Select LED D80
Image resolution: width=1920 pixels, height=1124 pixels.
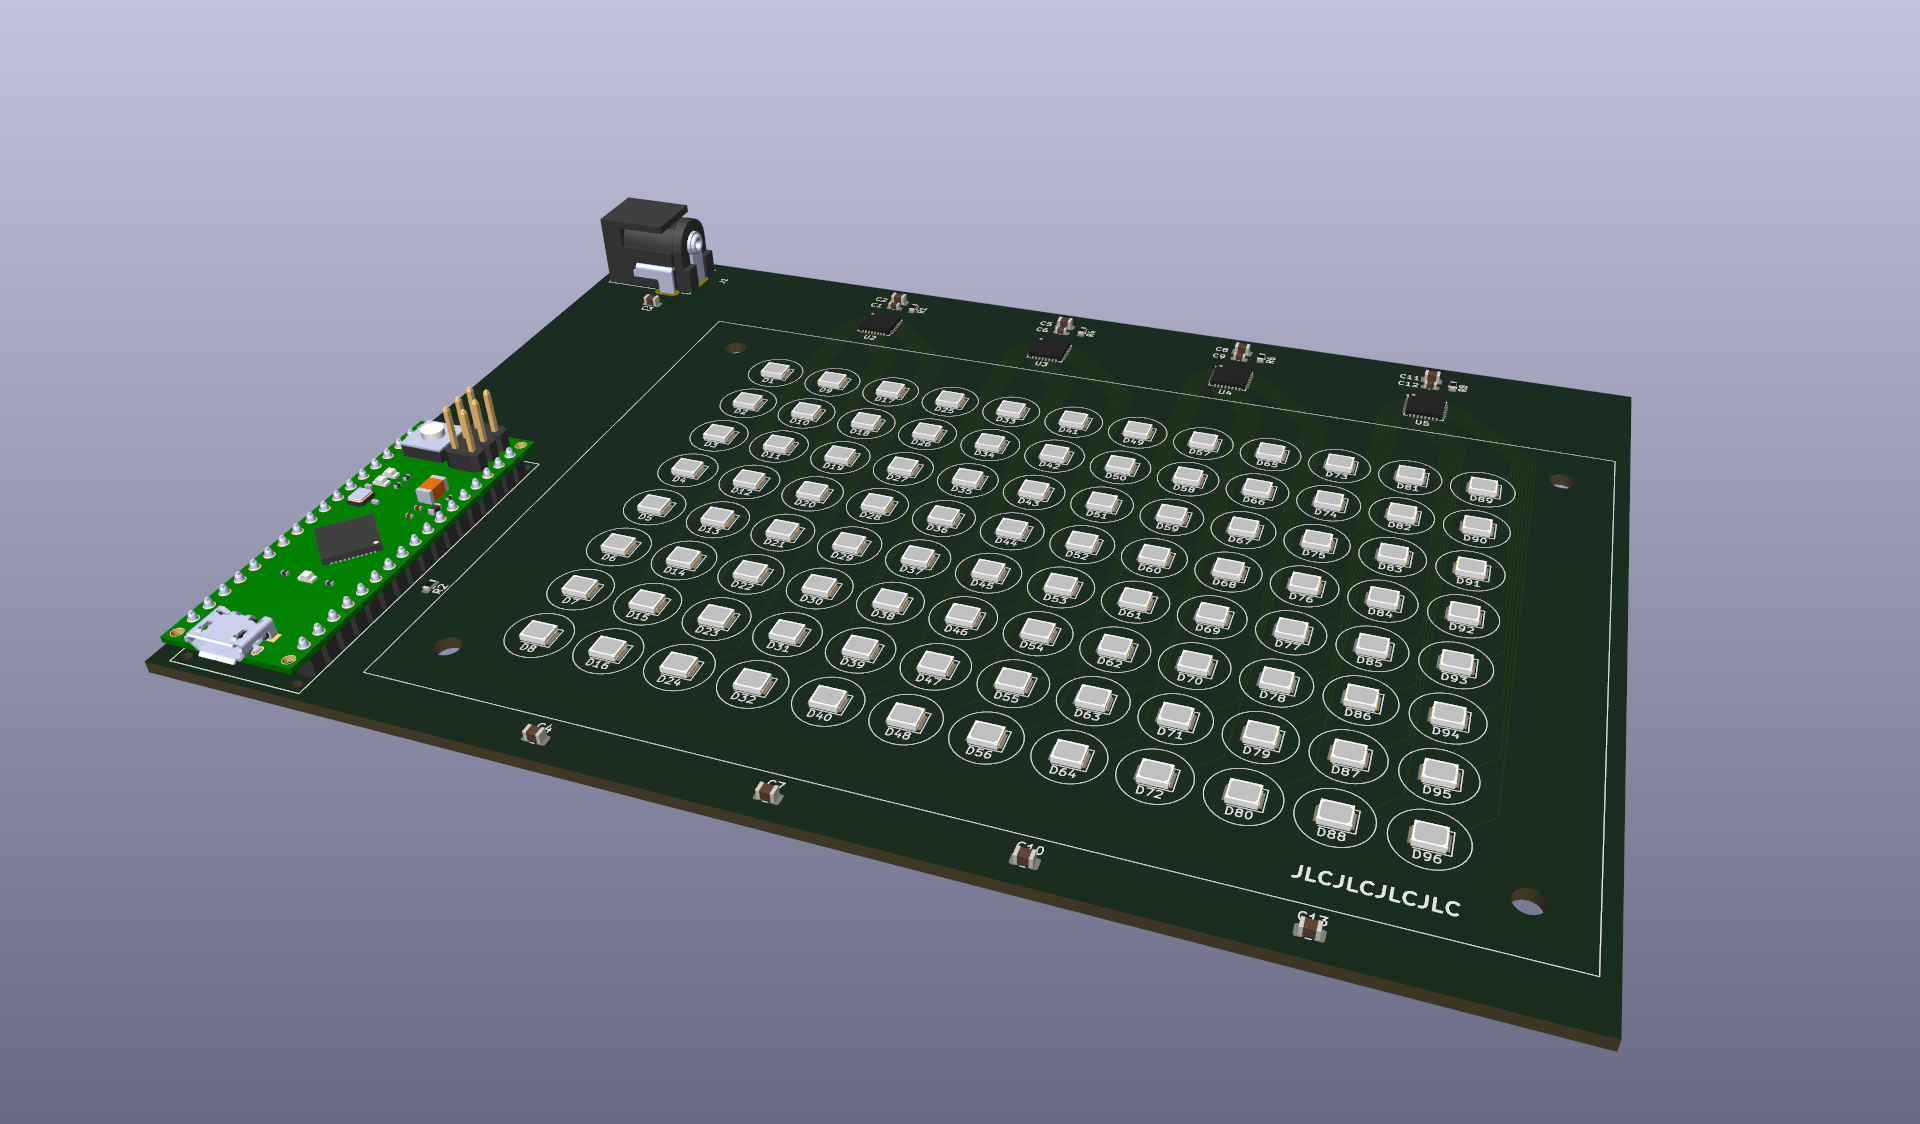point(1244,795)
